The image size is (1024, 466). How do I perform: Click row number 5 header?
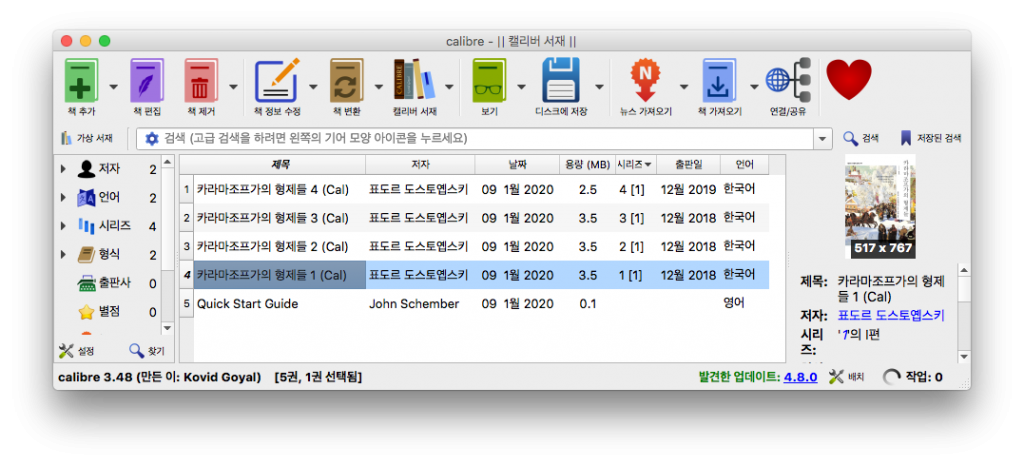[187, 303]
